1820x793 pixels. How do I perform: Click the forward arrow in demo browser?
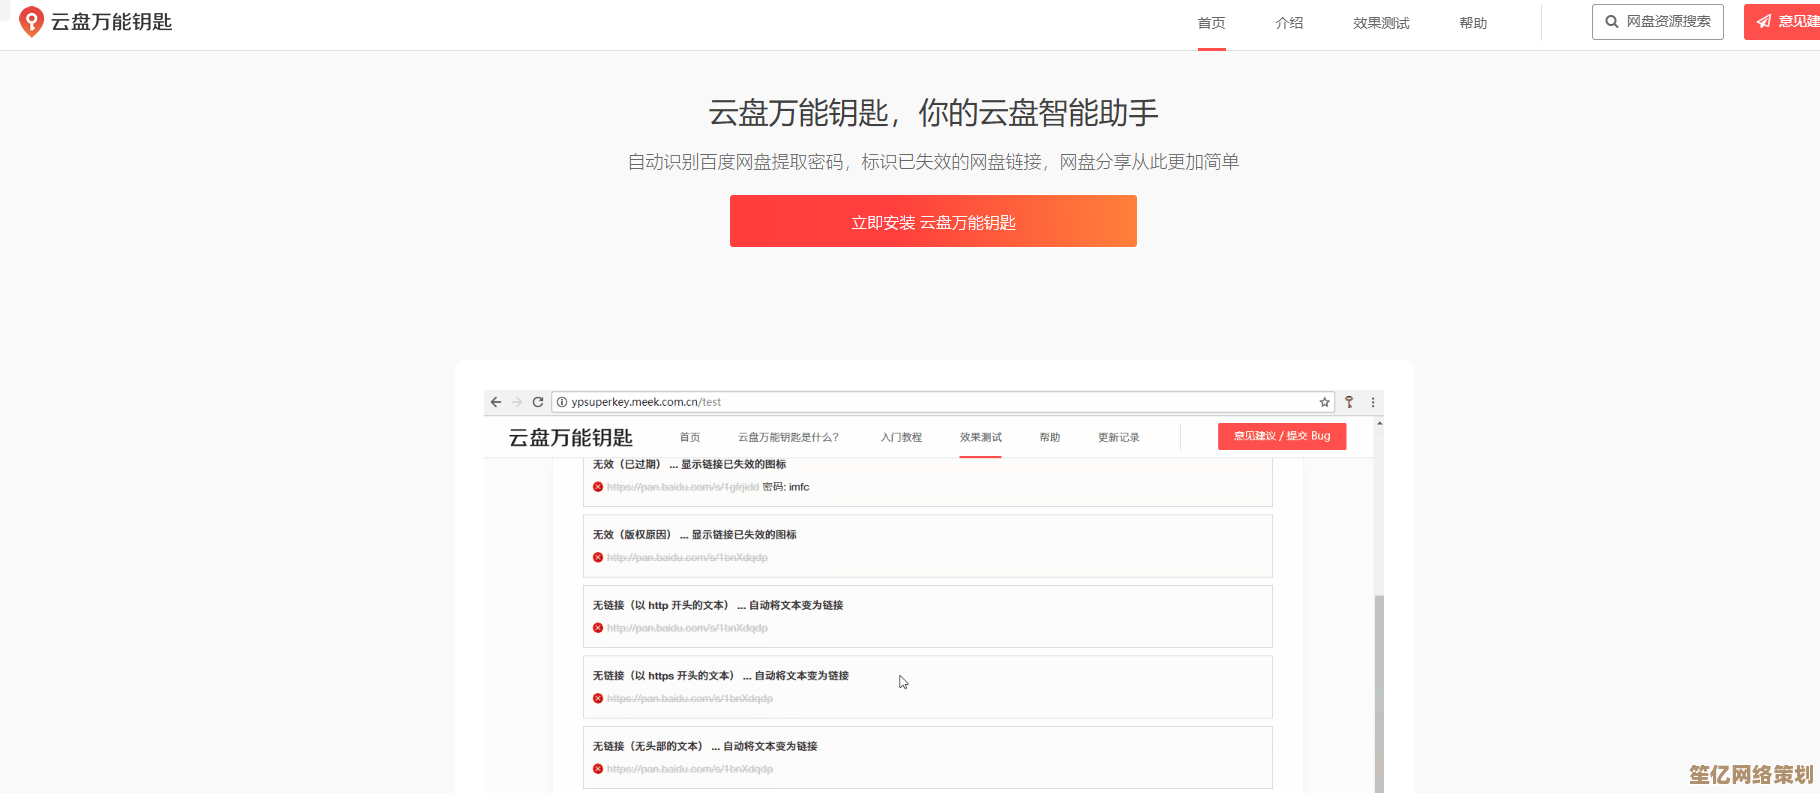pyautogui.click(x=517, y=402)
